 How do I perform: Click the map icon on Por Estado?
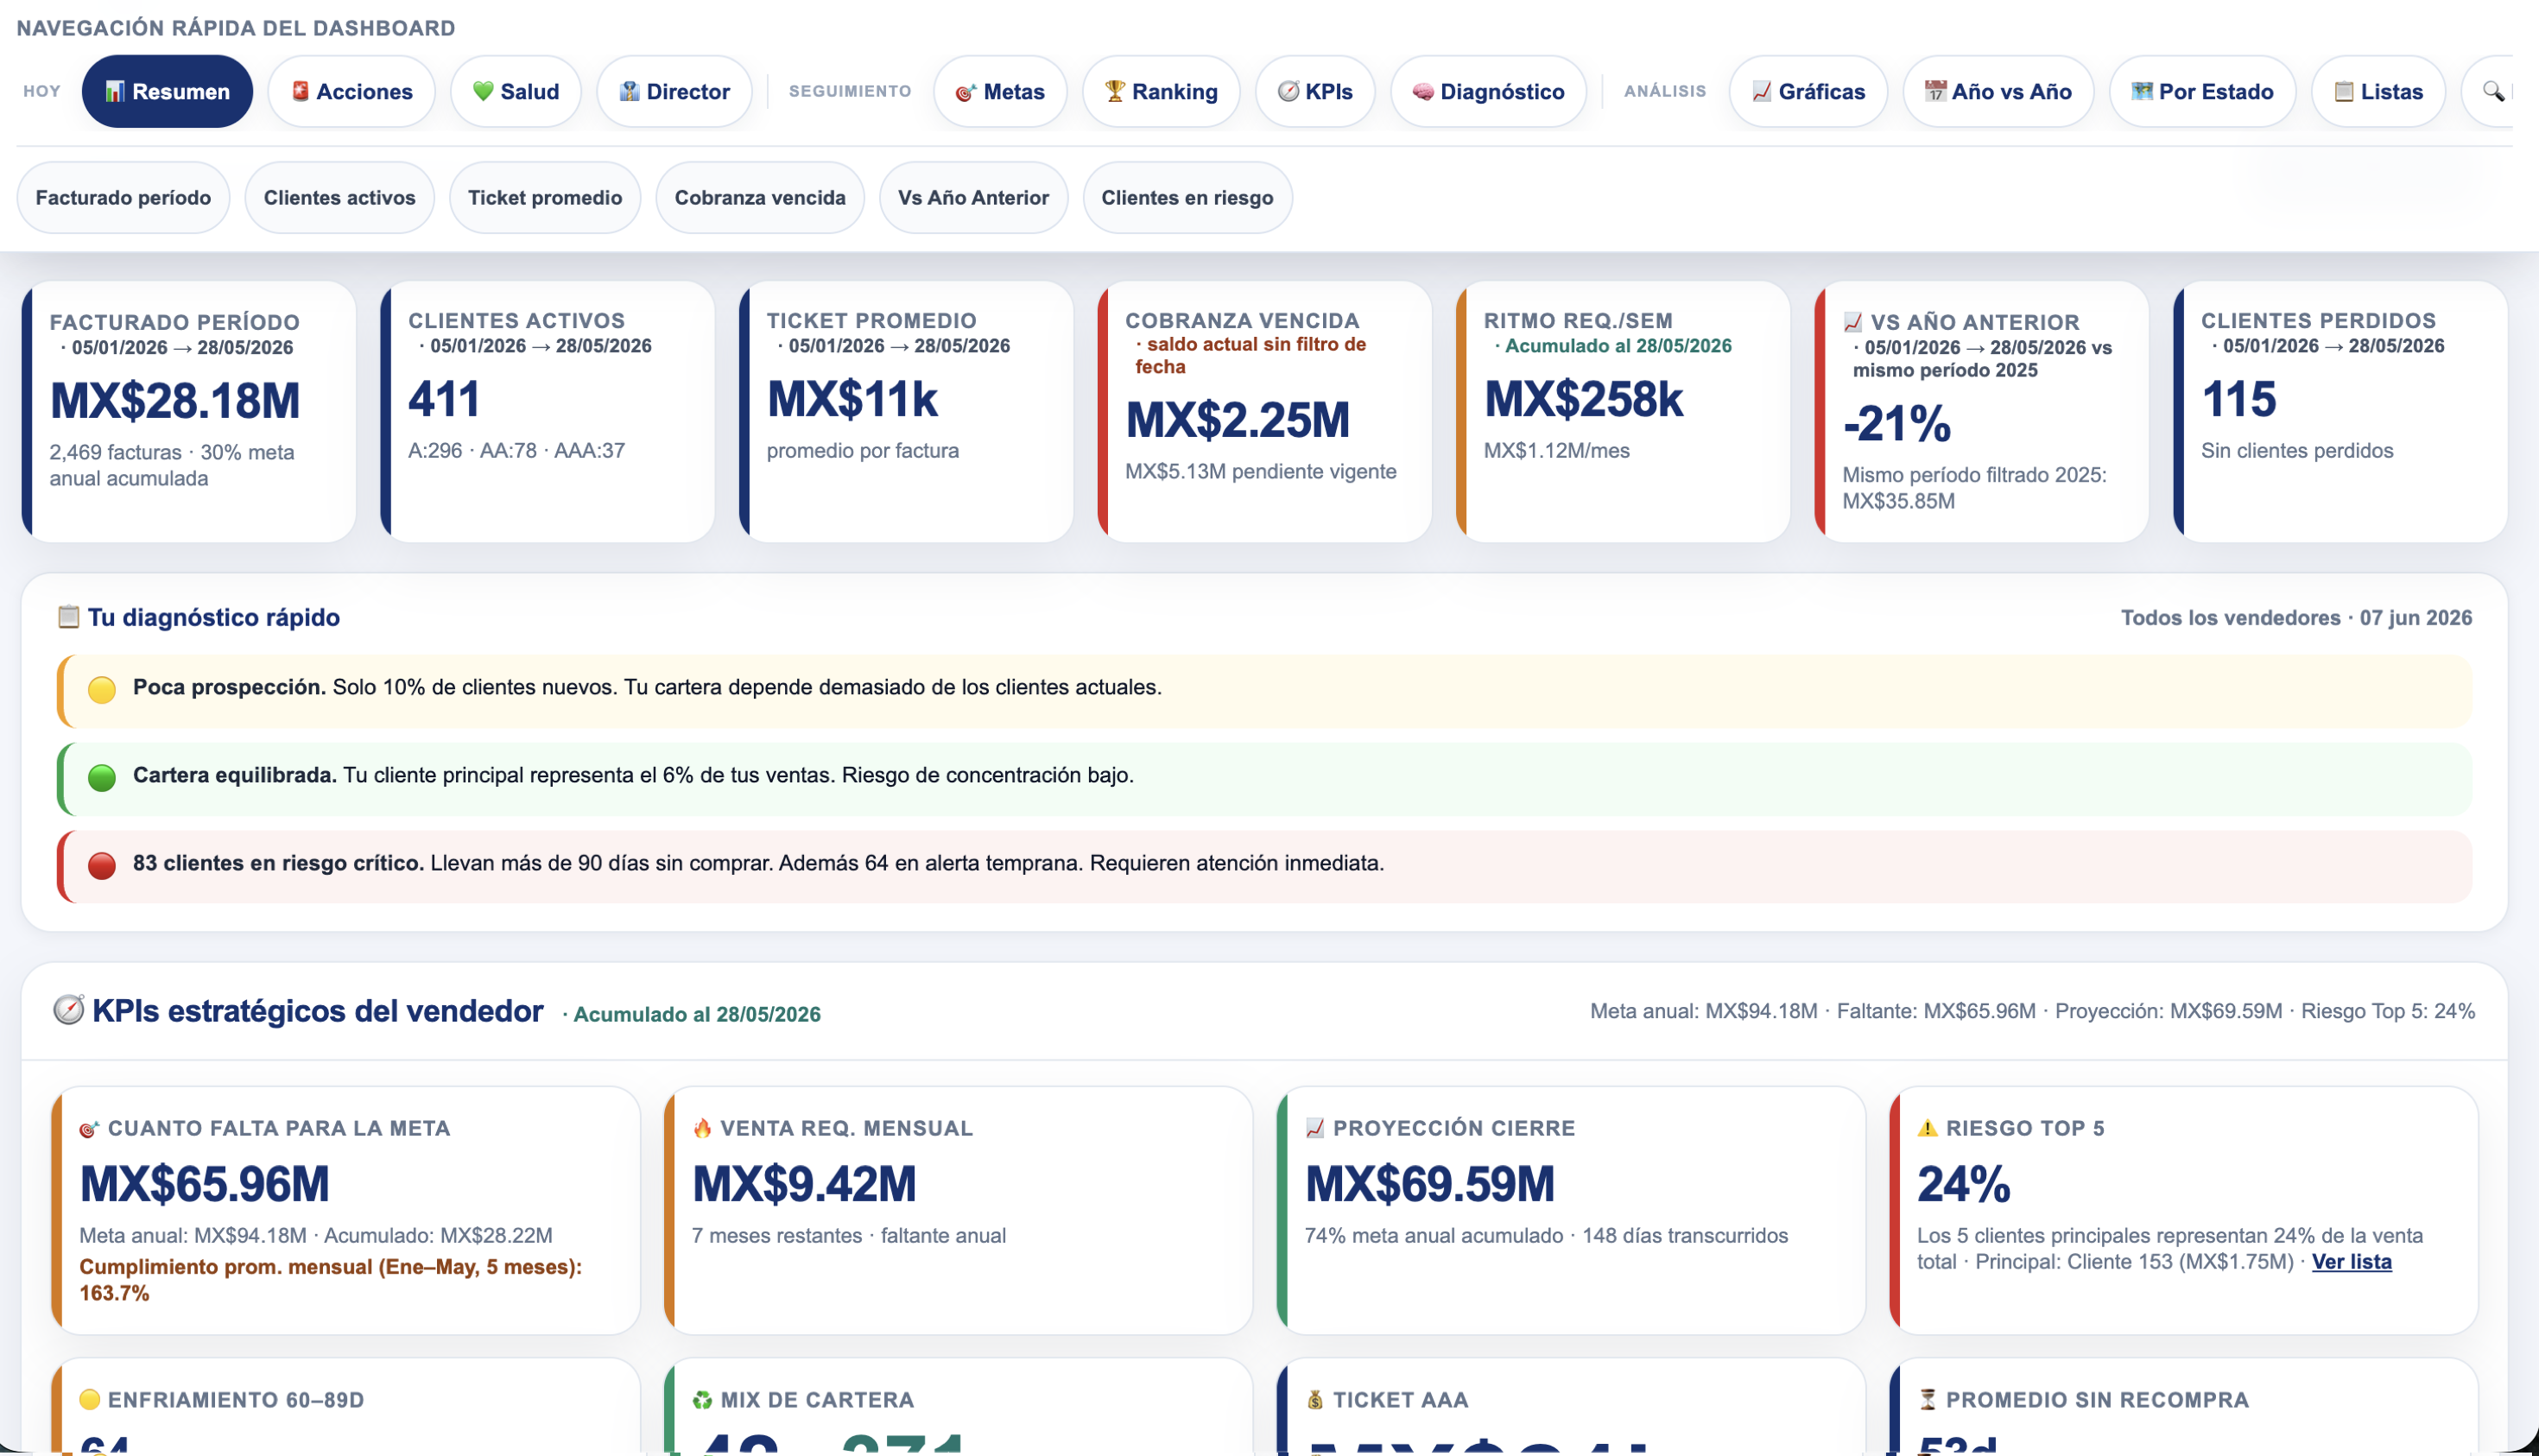pyautogui.click(x=2142, y=91)
